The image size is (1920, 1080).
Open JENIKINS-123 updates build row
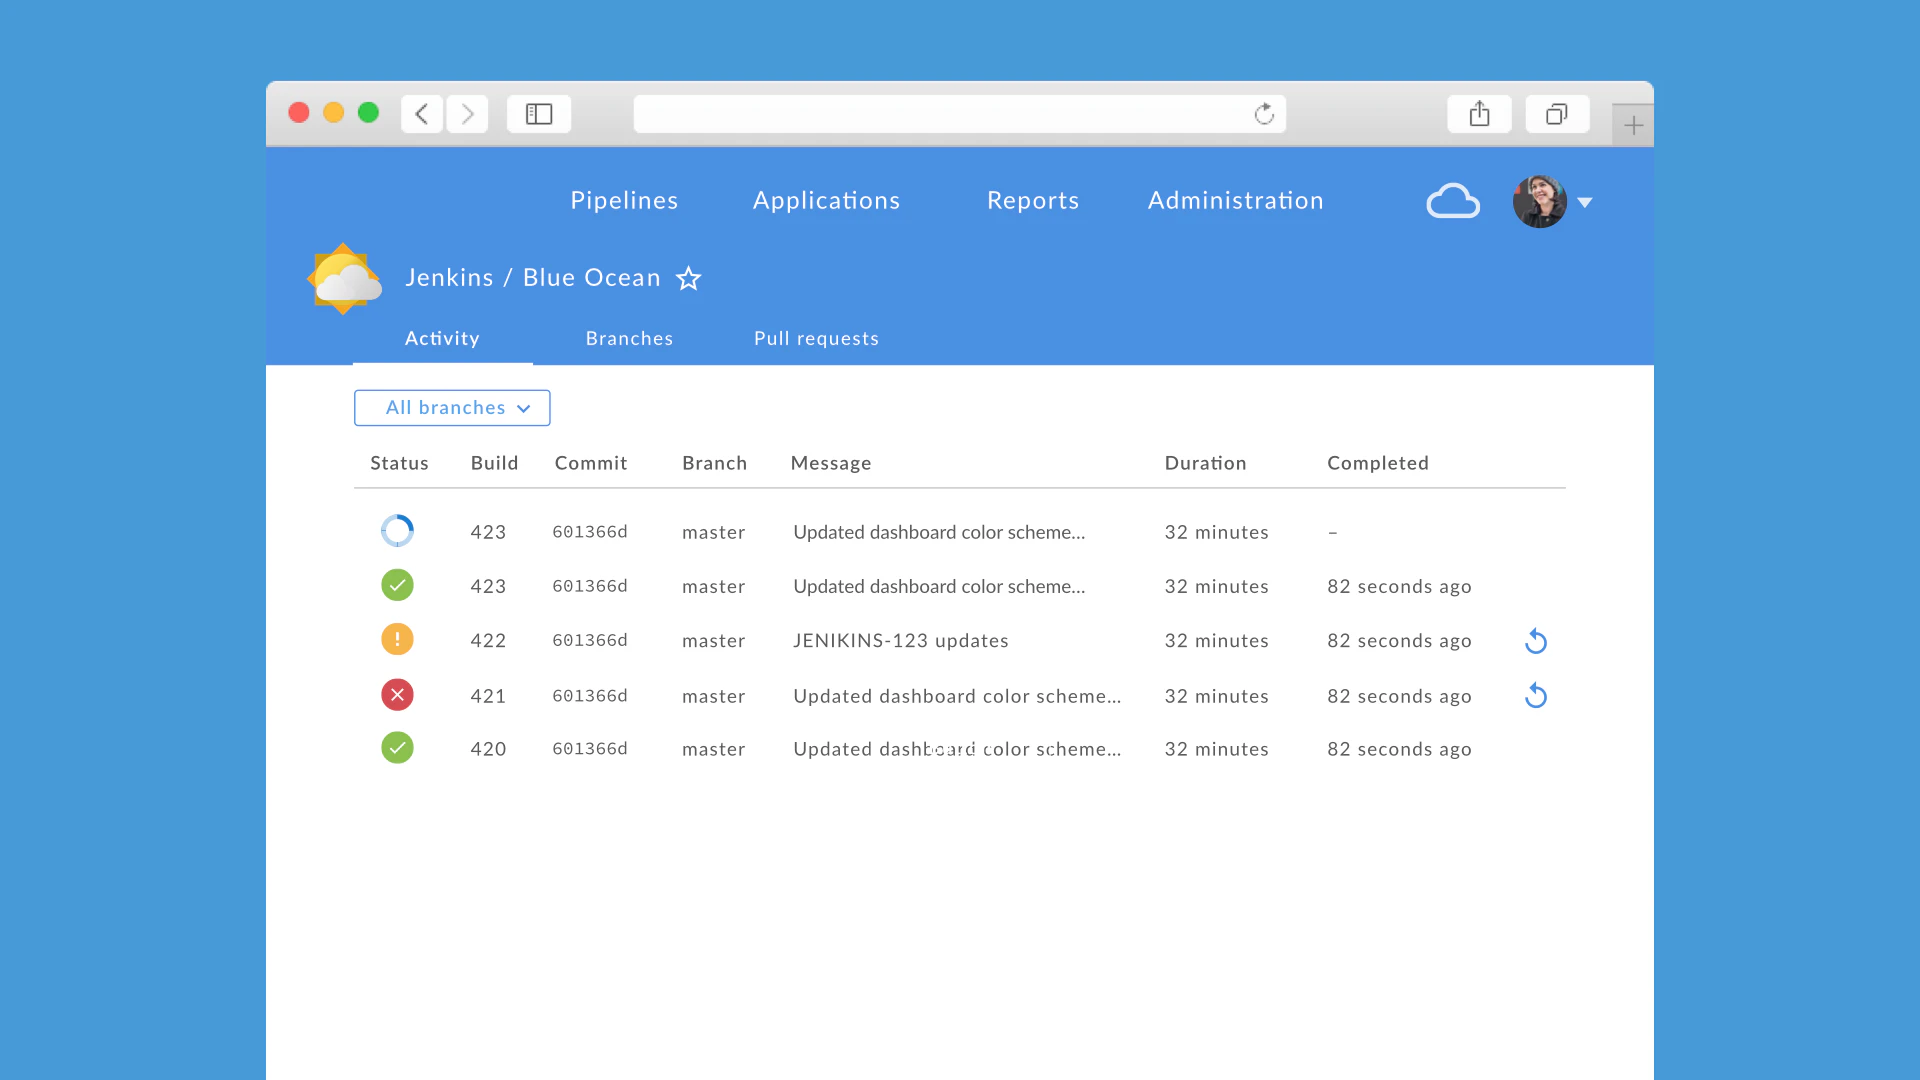[900, 640]
